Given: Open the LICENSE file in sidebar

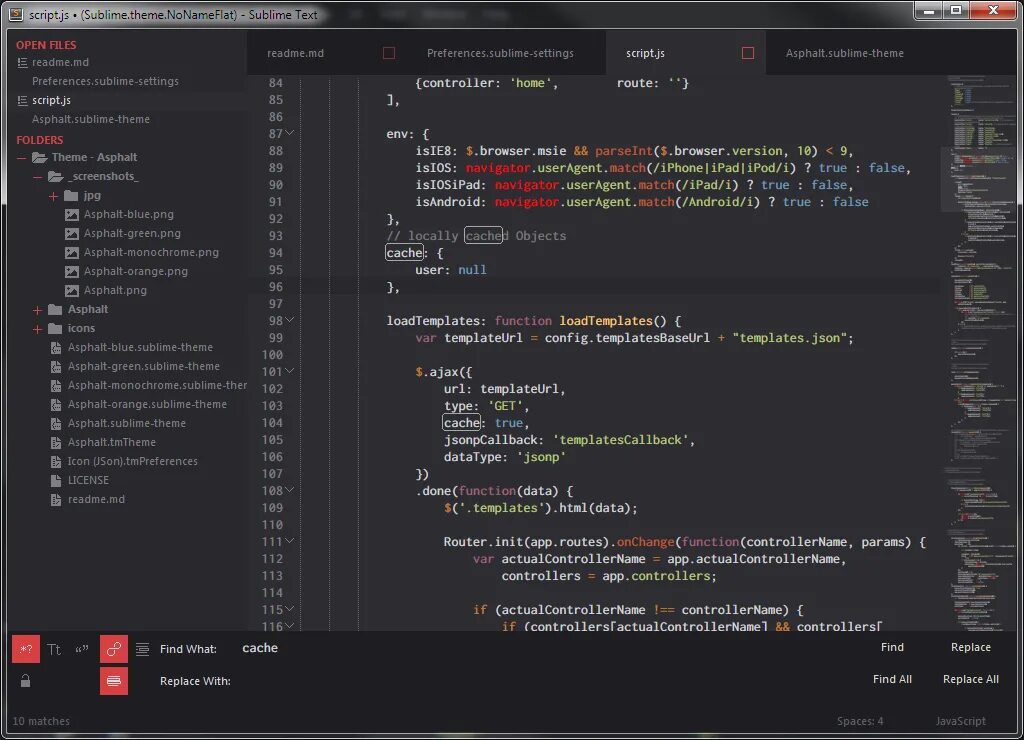Looking at the screenshot, I should pos(88,480).
